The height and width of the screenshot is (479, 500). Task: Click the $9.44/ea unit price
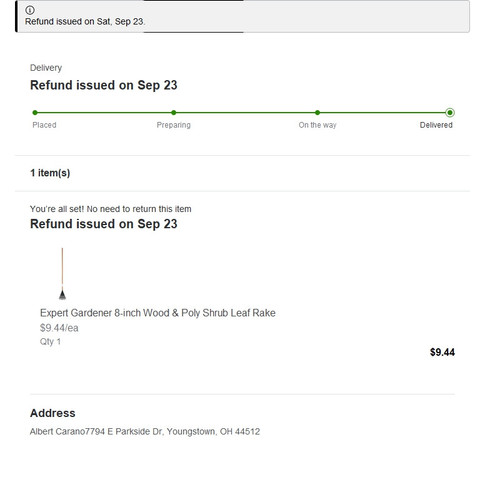pos(59,328)
